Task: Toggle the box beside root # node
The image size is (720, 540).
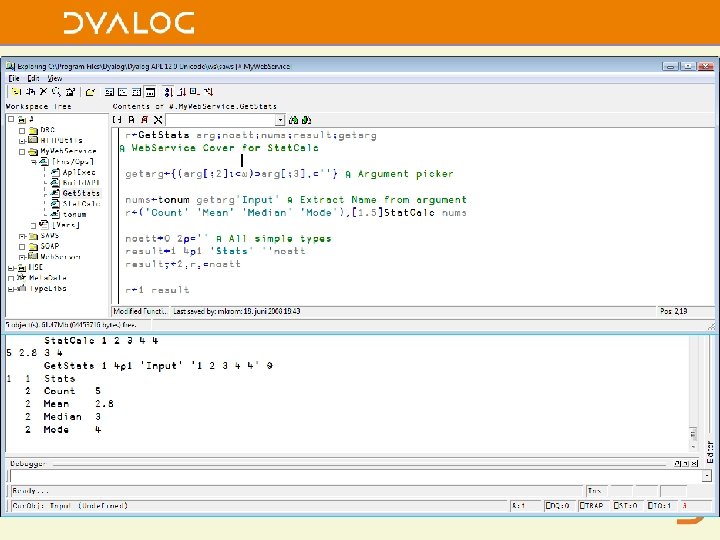Action: click(x=11, y=119)
